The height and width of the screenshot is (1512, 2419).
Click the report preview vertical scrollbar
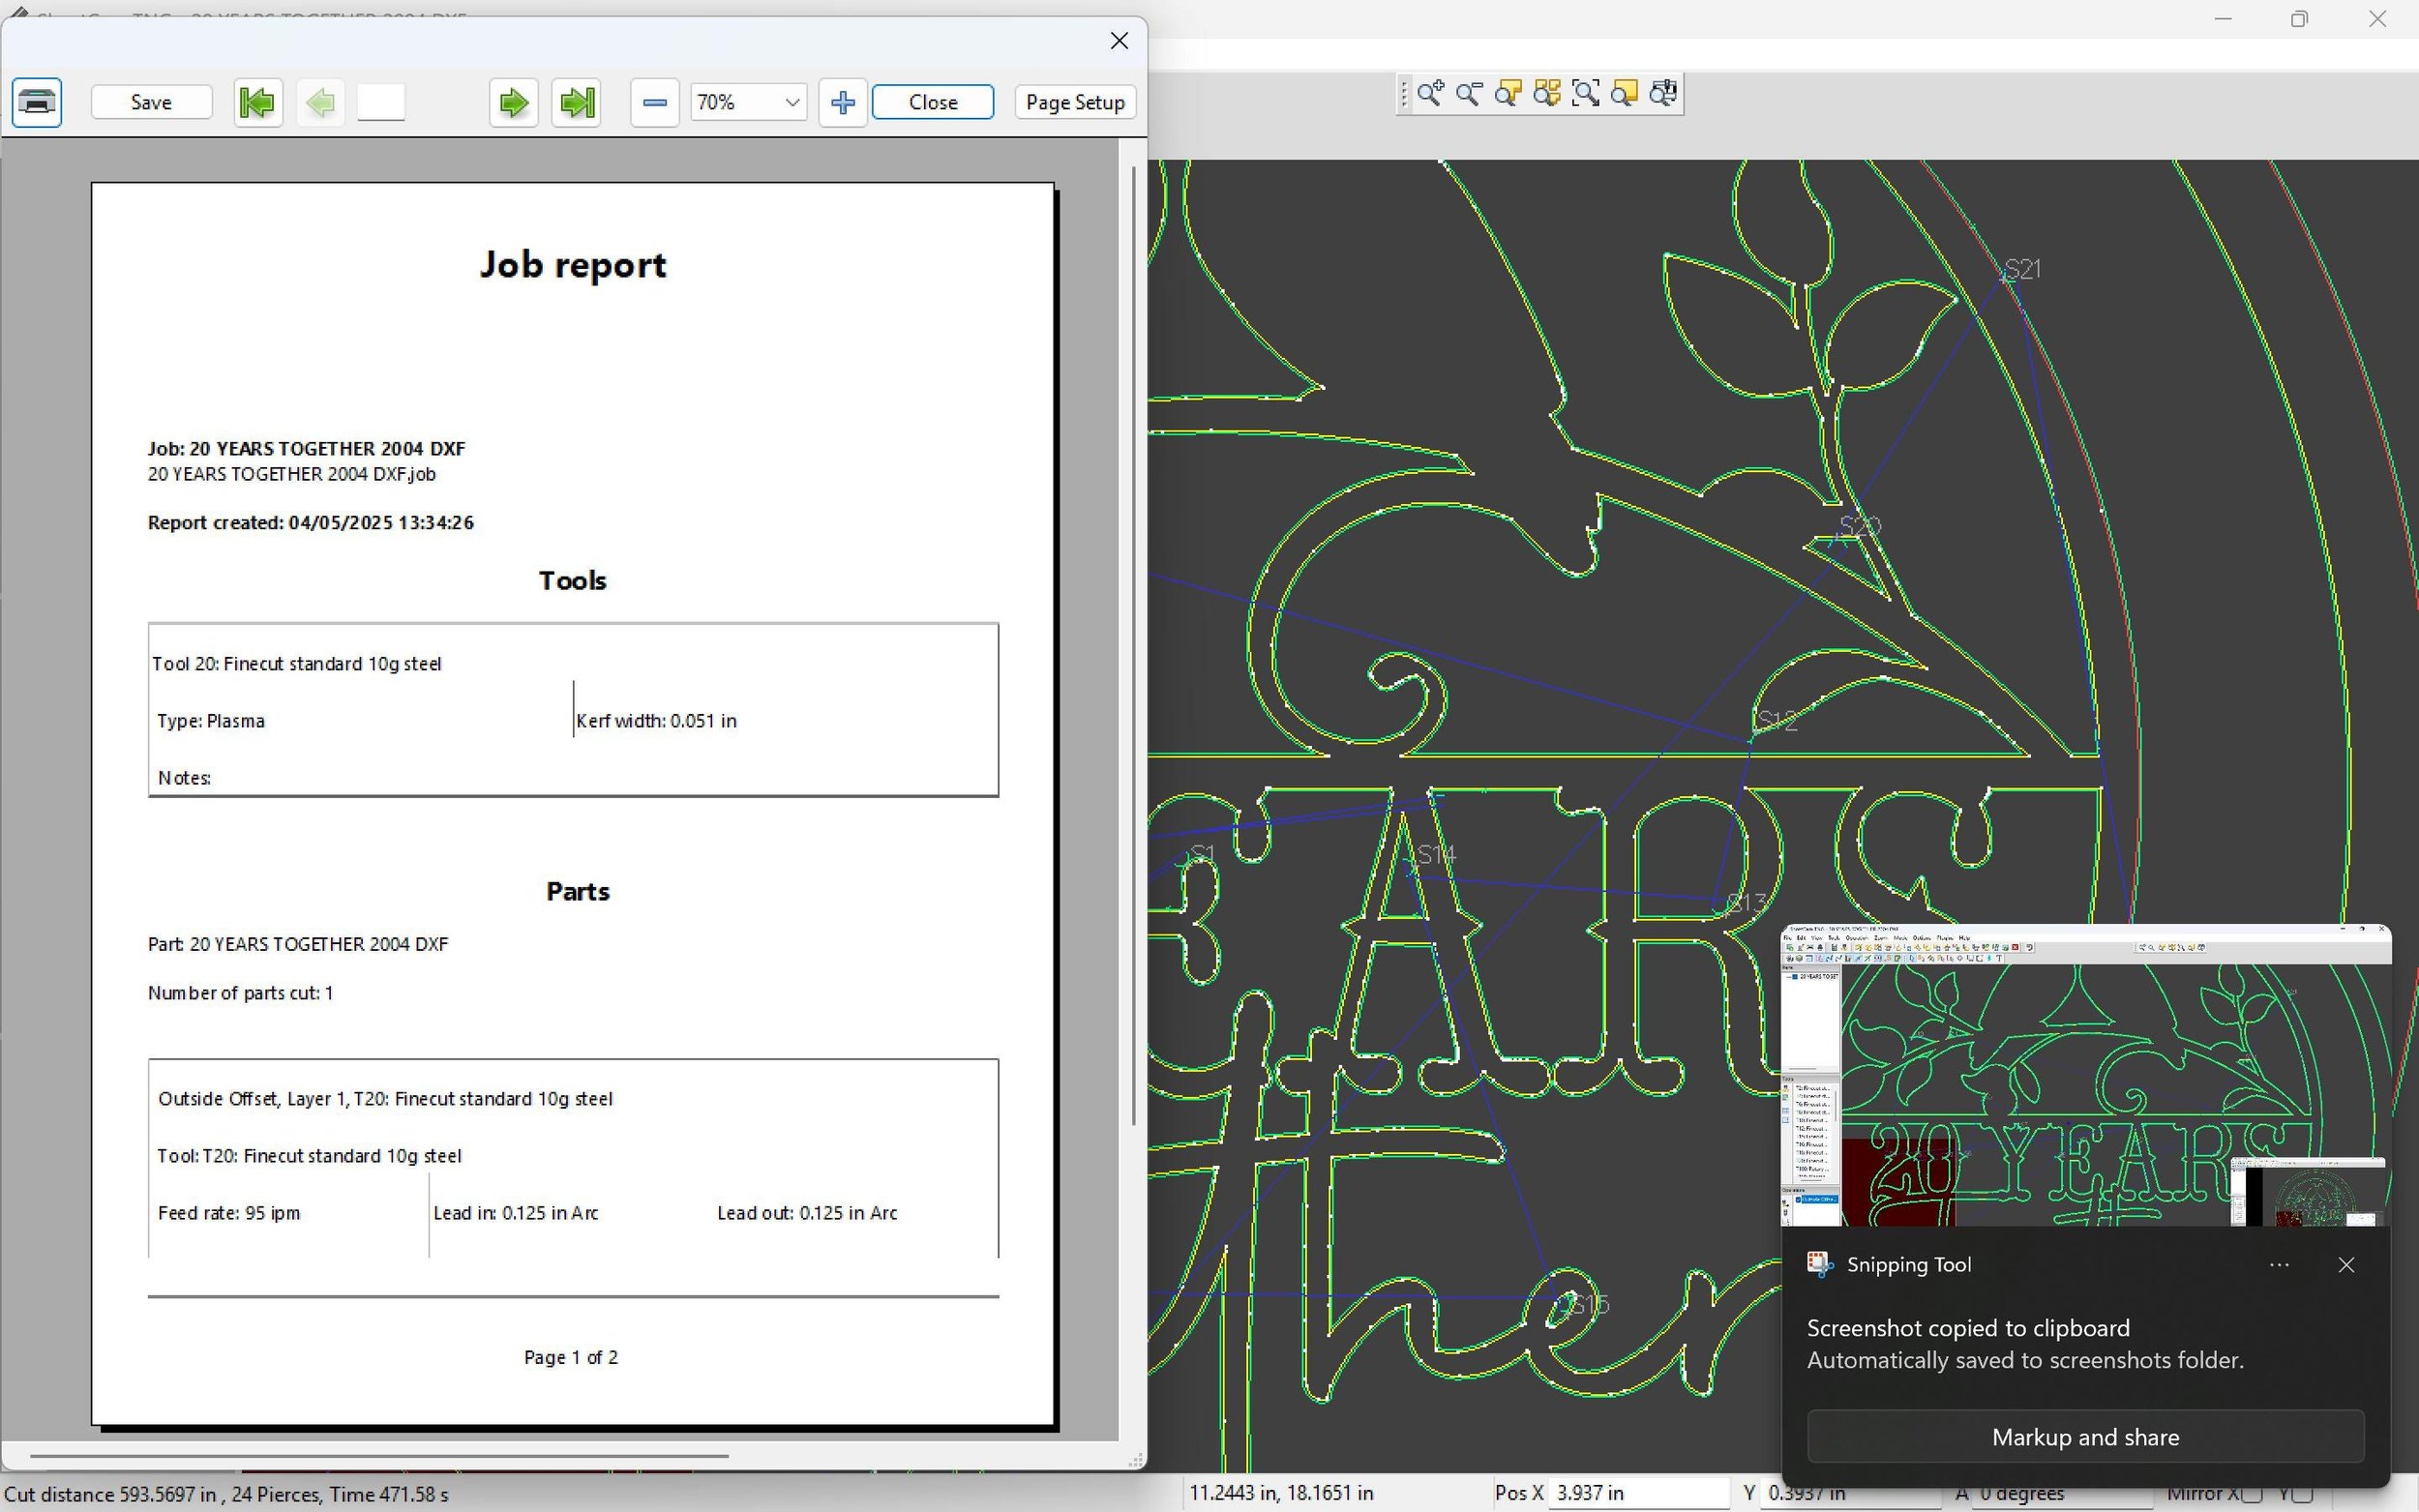pyautogui.click(x=1133, y=645)
